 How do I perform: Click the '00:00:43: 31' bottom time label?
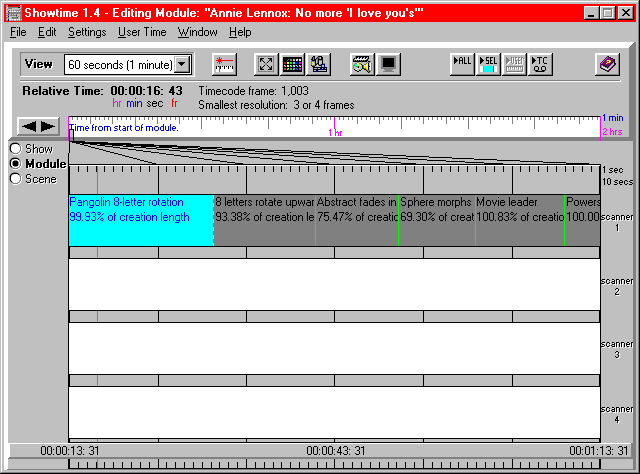coord(336,451)
